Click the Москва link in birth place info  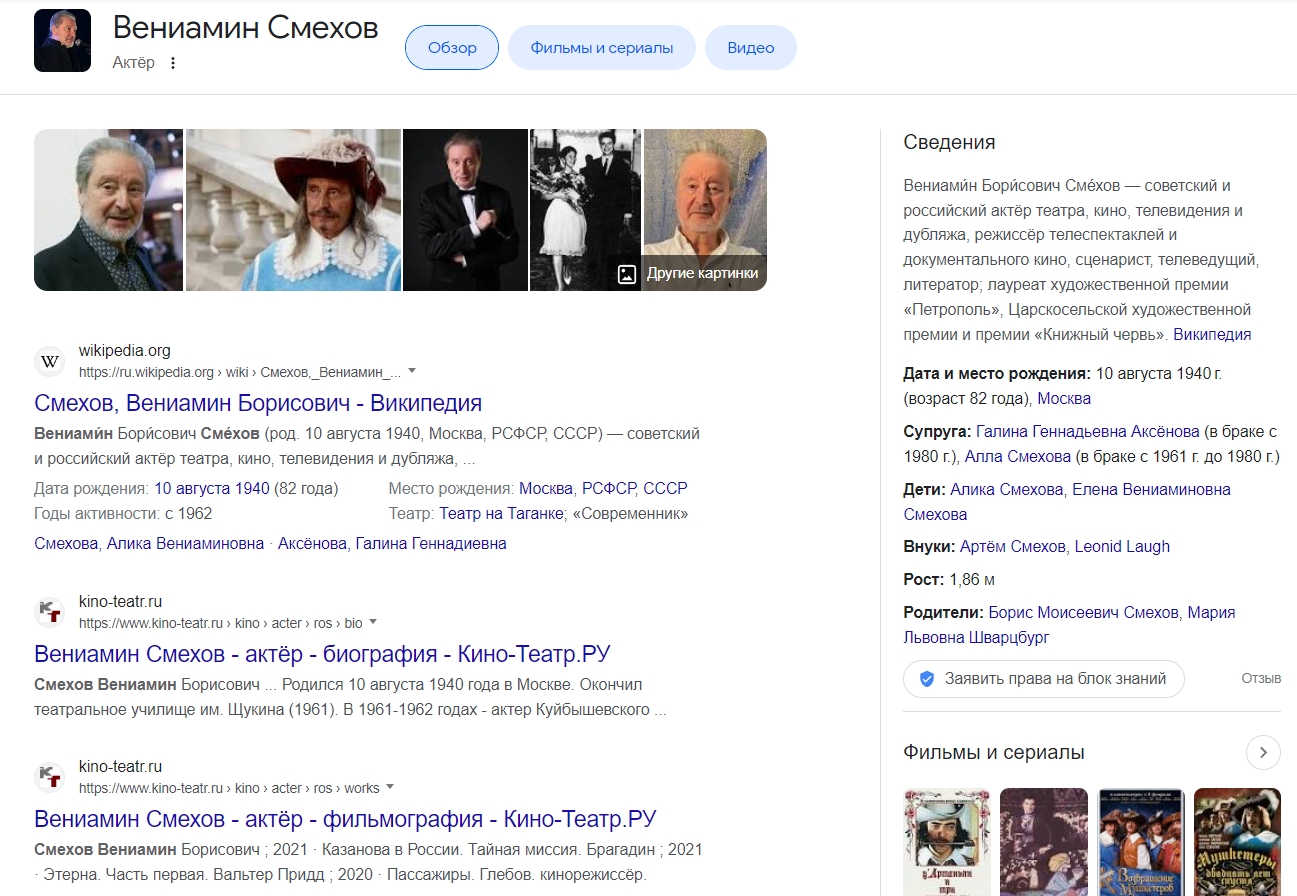click(1064, 398)
